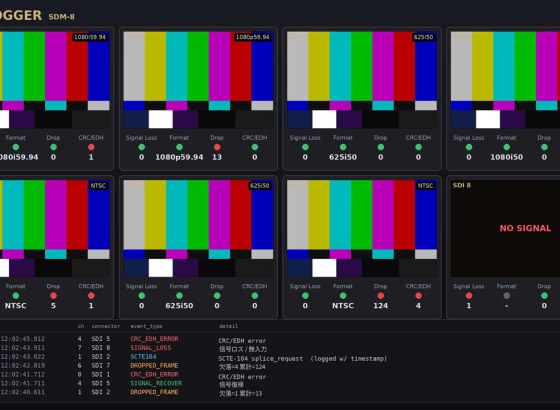
Task: Click the ch column header
Action: coord(81,326)
